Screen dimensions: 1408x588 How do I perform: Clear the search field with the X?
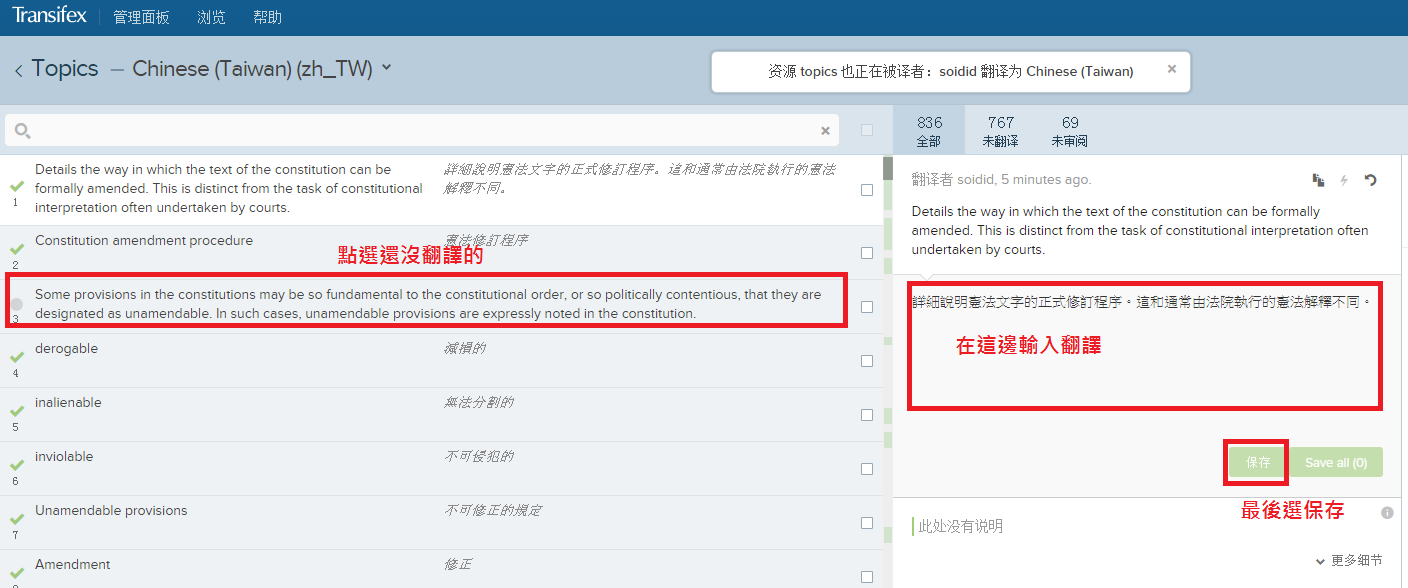coord(825,131)
